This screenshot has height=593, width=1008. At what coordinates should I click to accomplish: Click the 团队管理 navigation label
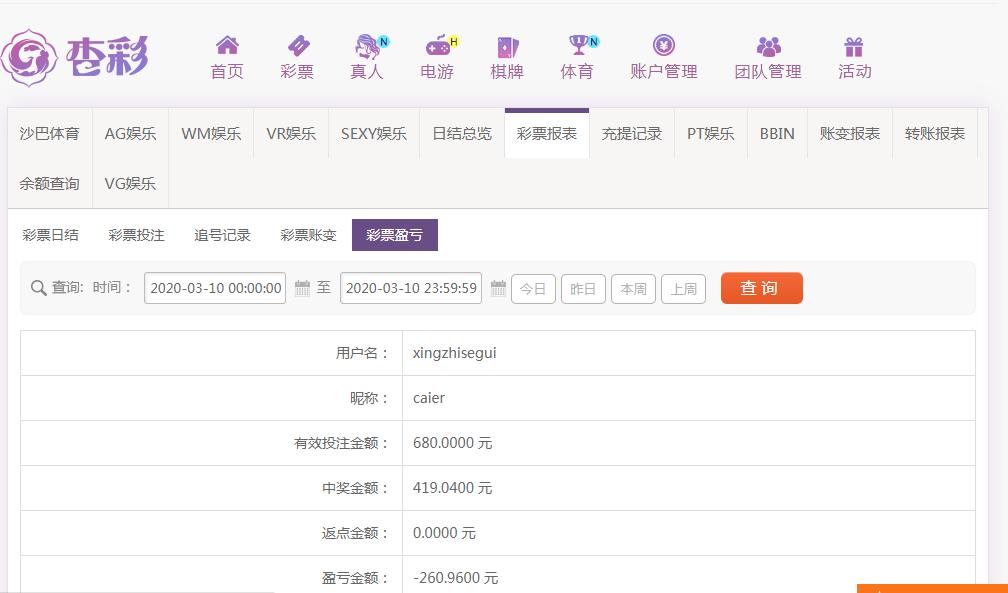coord(768,71)
